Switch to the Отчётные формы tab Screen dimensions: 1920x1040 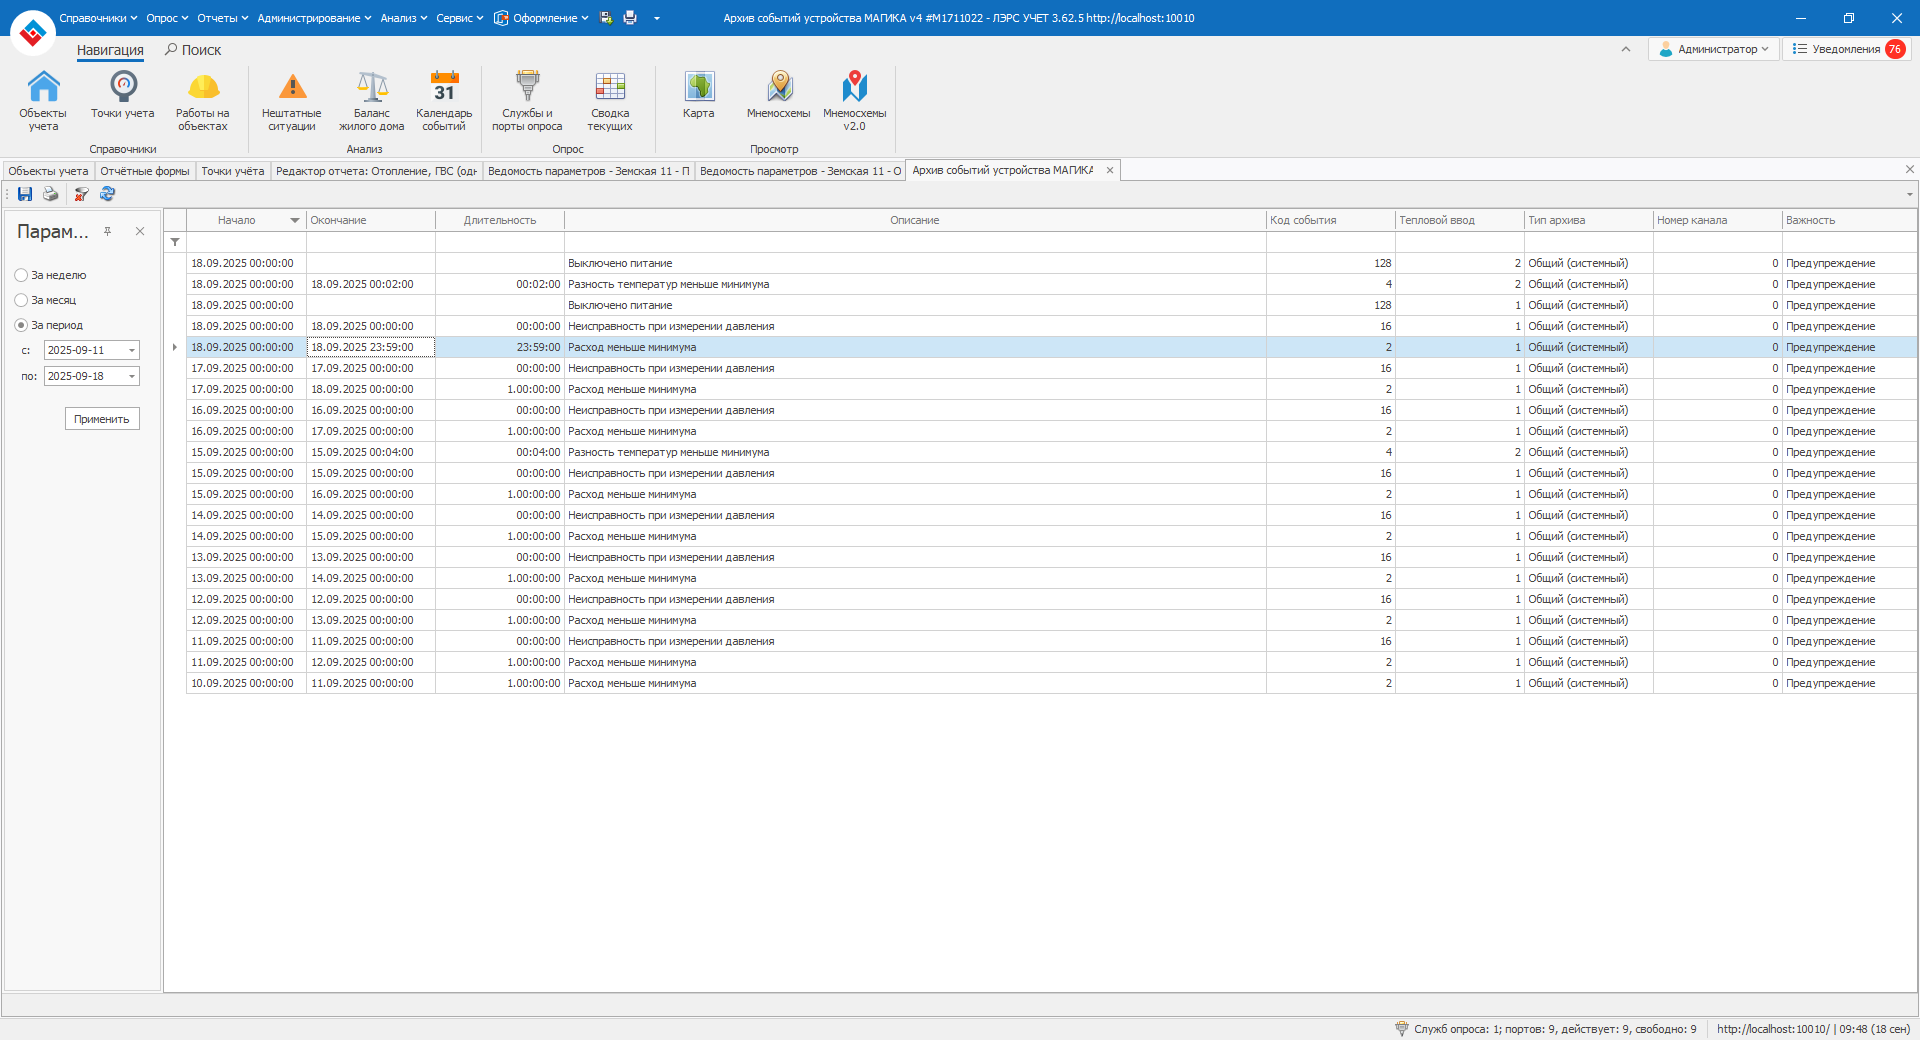pos(145,171)
